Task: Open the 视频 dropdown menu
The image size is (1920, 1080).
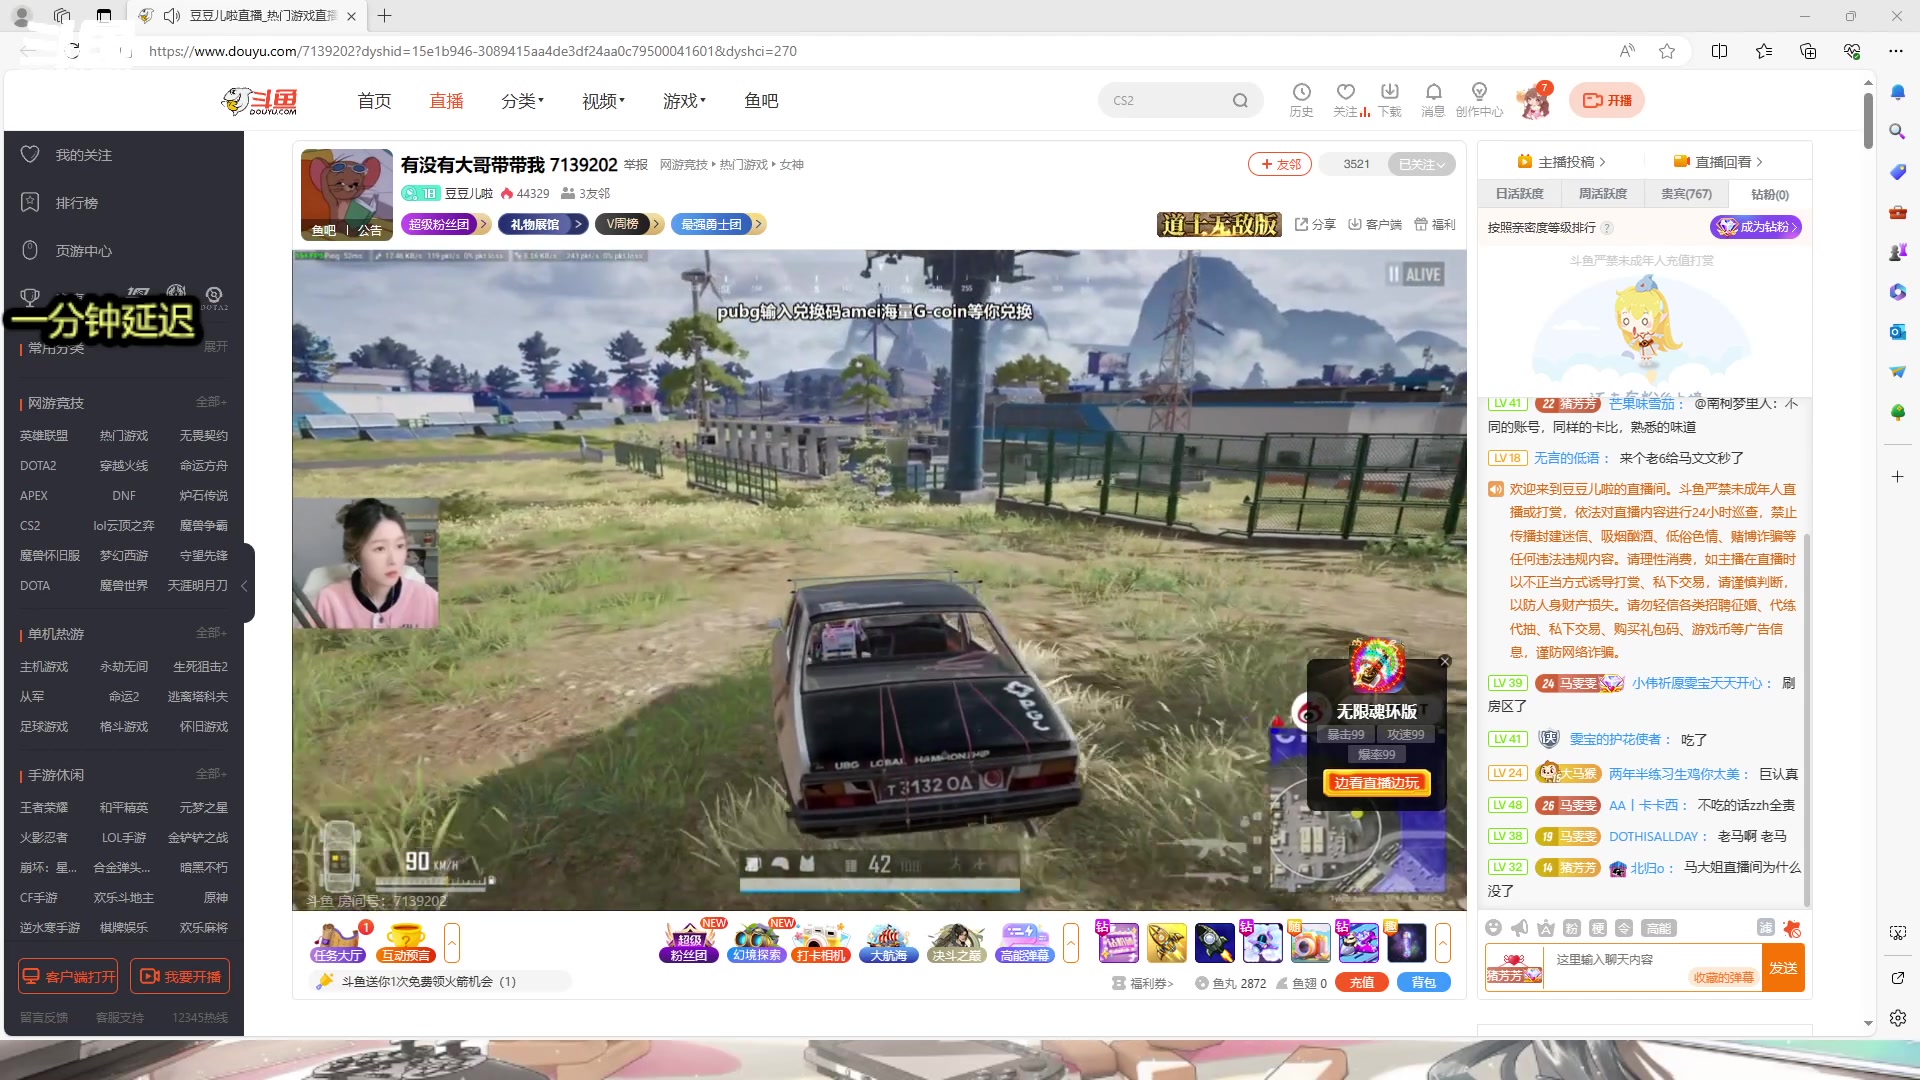Action: click(x=603, y=101)
